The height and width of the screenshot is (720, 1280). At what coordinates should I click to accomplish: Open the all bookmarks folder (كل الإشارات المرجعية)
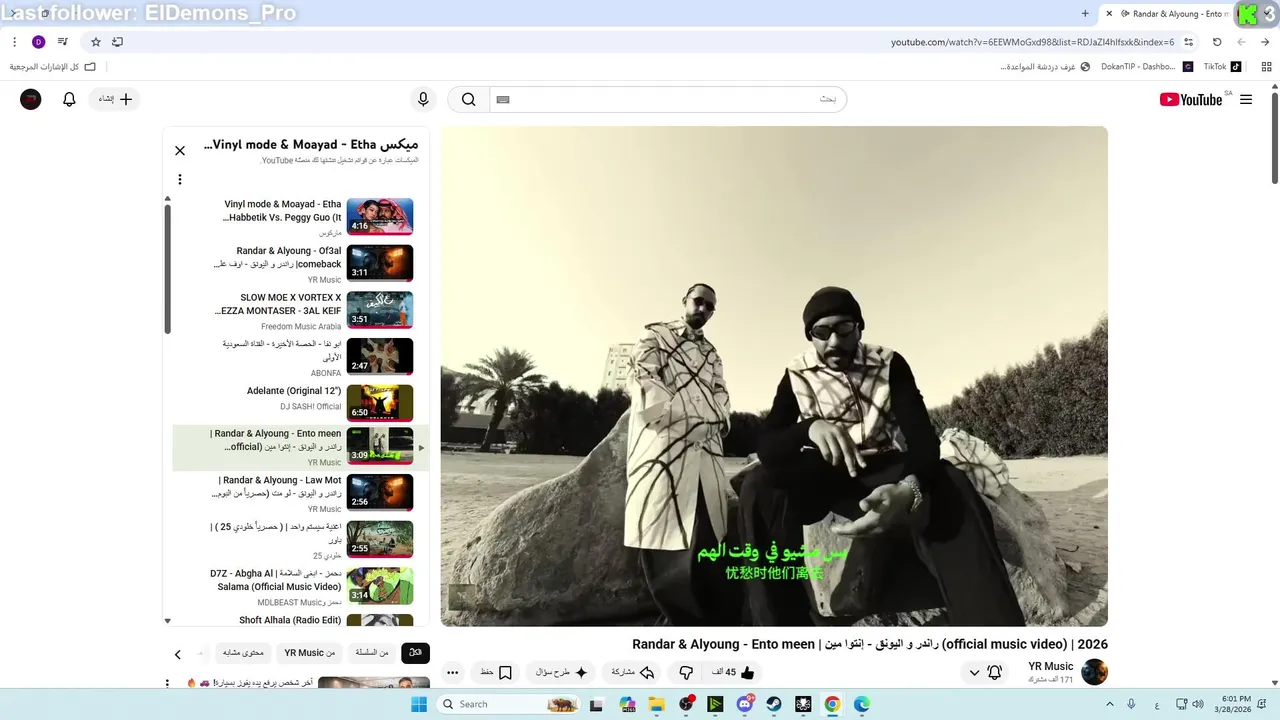tap(52, 67)
